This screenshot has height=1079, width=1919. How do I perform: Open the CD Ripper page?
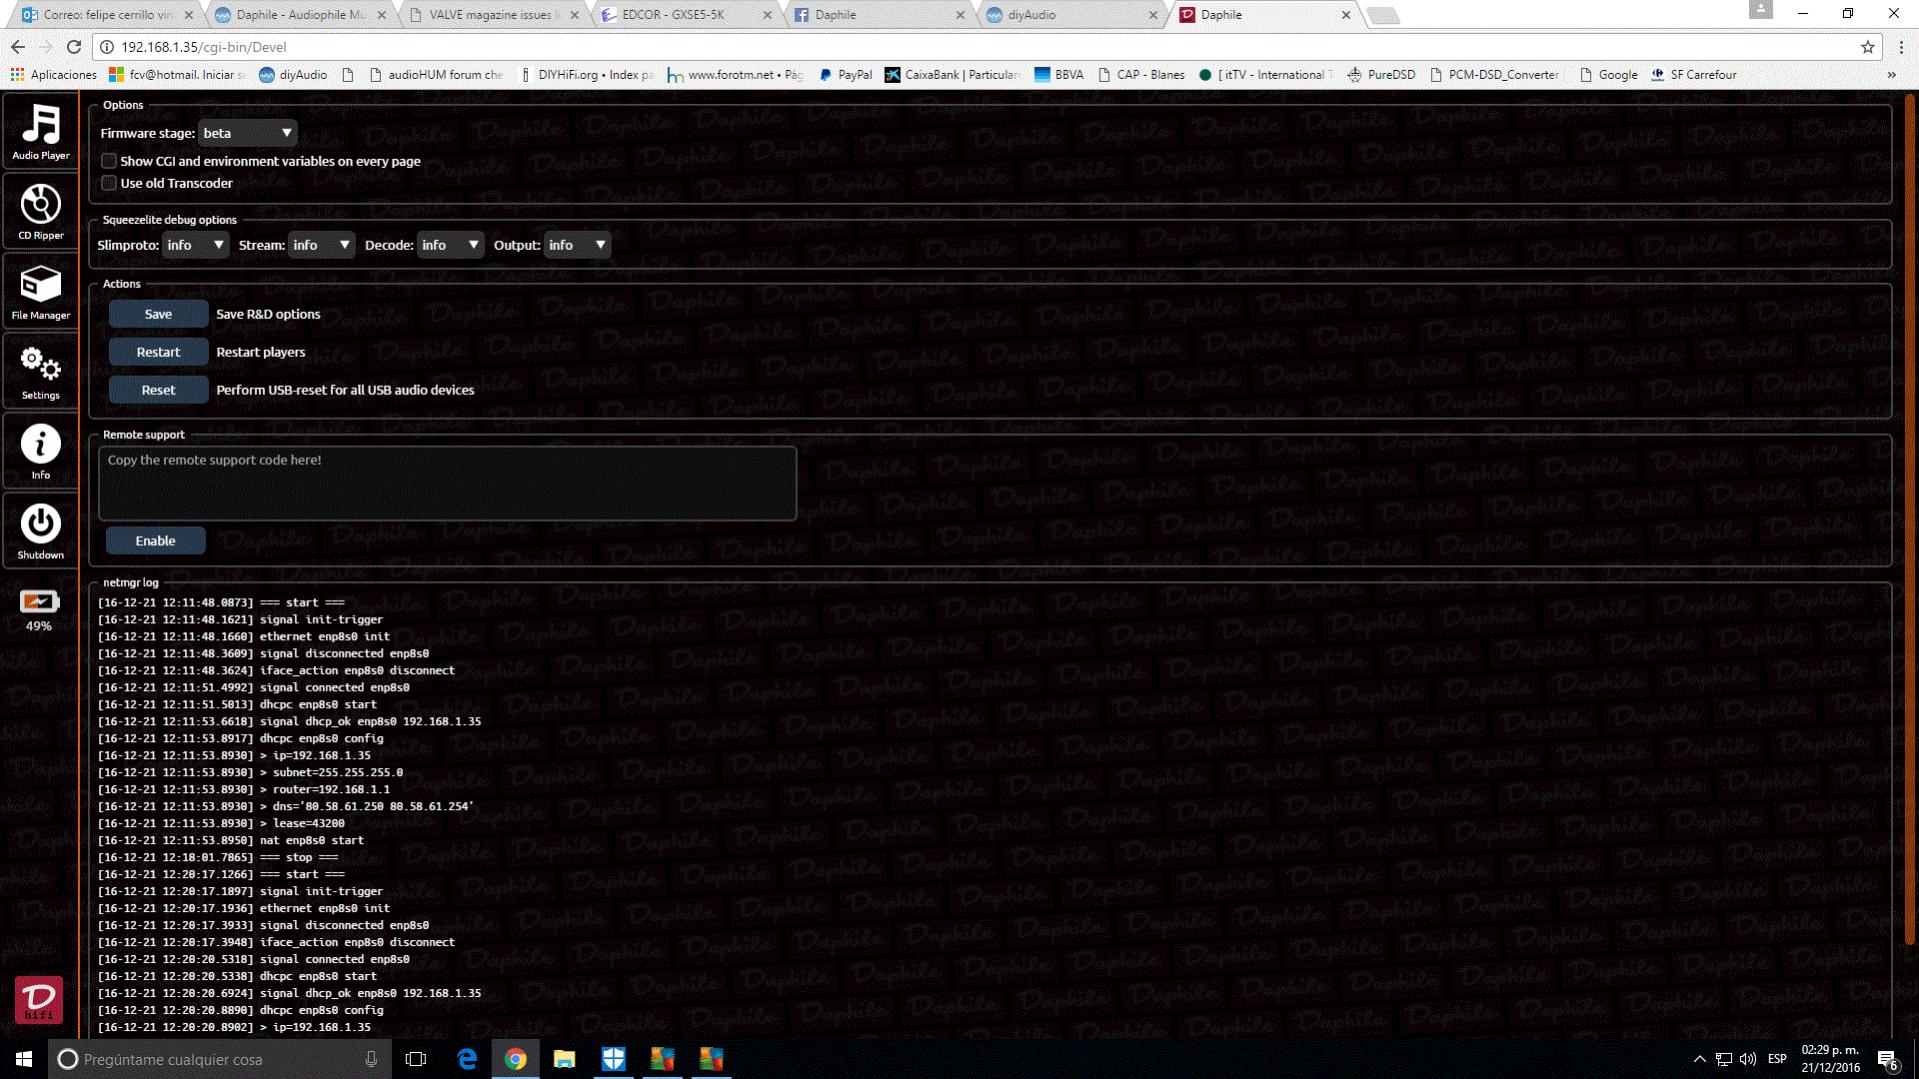[x=40, y=211]
